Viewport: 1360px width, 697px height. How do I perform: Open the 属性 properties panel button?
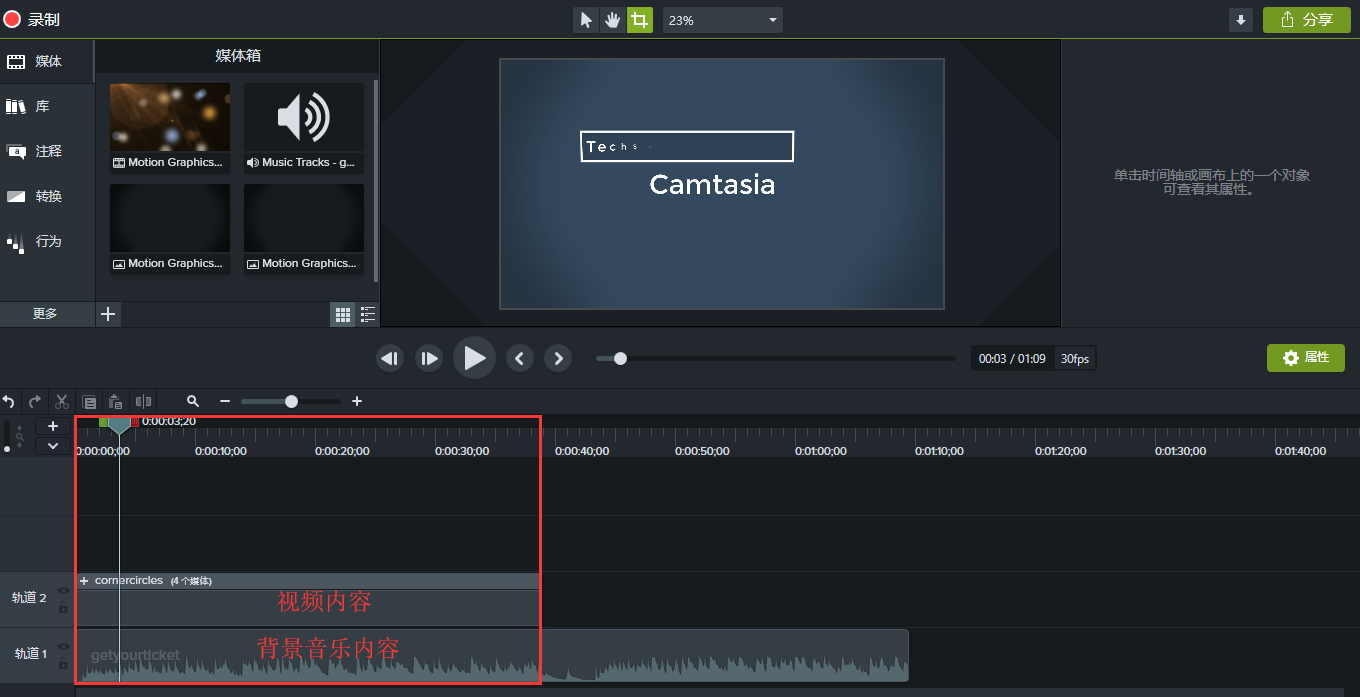pos(1305,358)
